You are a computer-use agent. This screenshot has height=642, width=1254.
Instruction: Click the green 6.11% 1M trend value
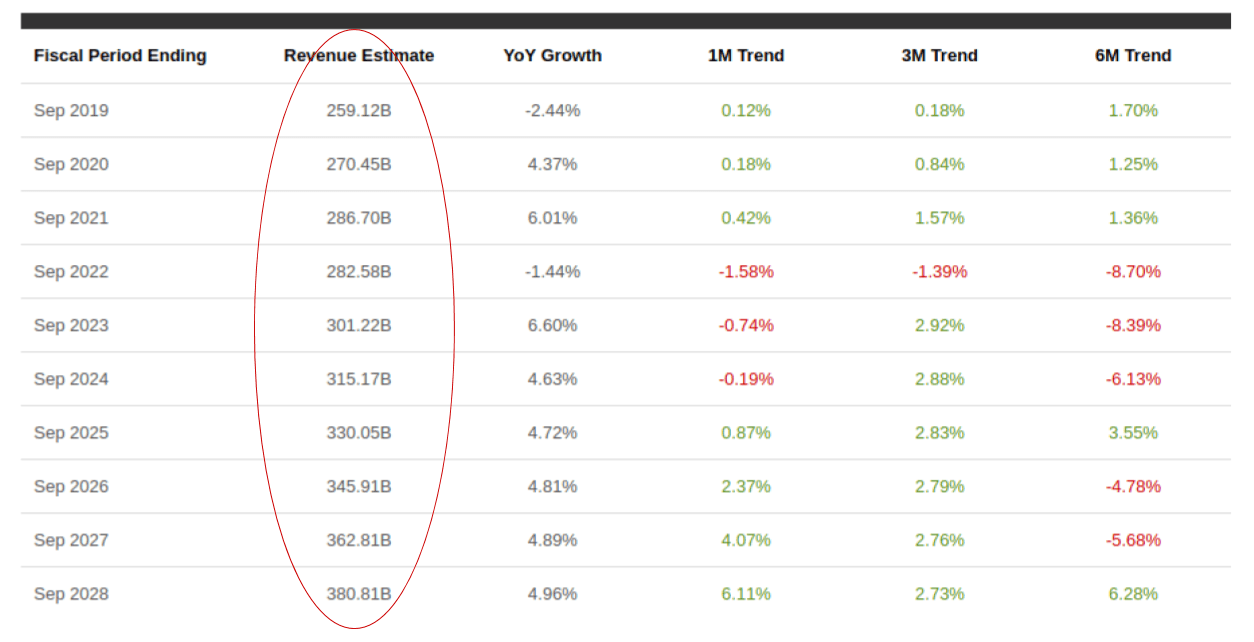point(746,594)
